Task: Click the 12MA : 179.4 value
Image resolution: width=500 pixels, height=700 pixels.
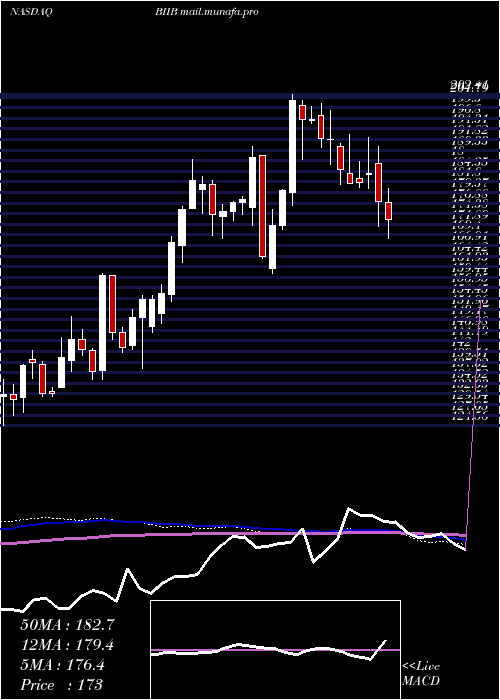Action: (67, 645)
